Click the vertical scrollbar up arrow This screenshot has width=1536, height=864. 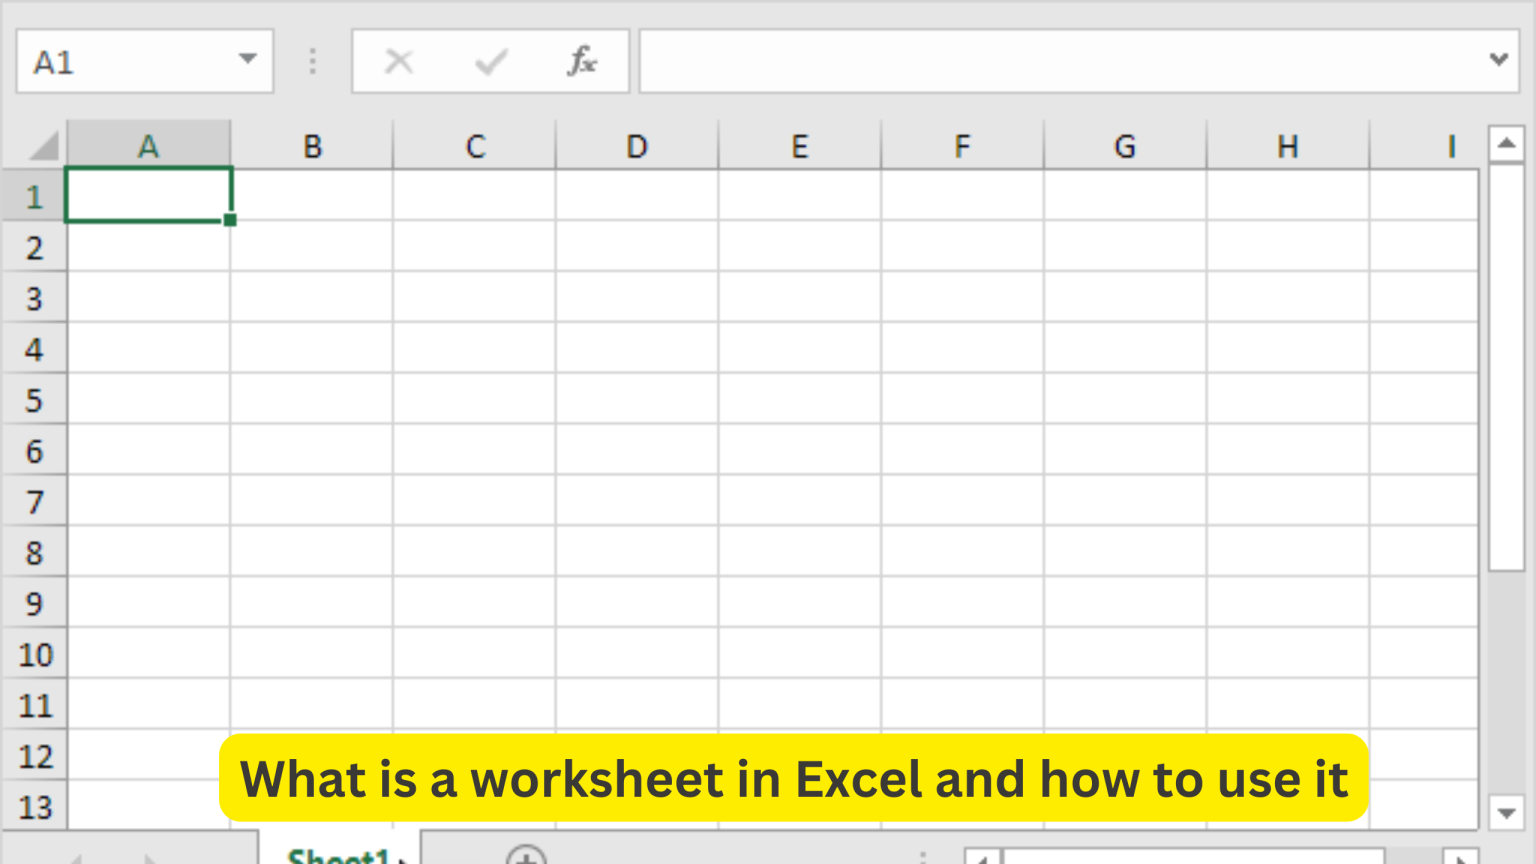point(1508,142)
